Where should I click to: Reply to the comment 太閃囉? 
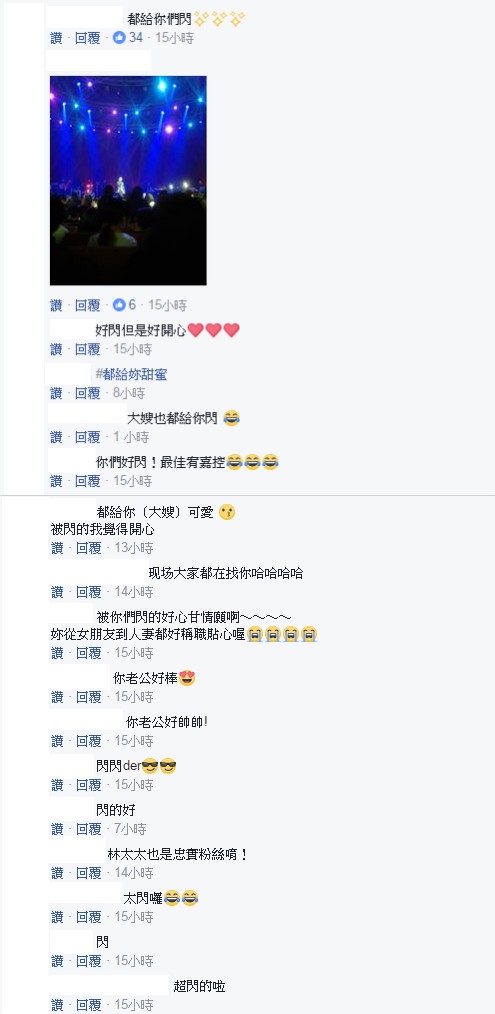tap(88, 917)
